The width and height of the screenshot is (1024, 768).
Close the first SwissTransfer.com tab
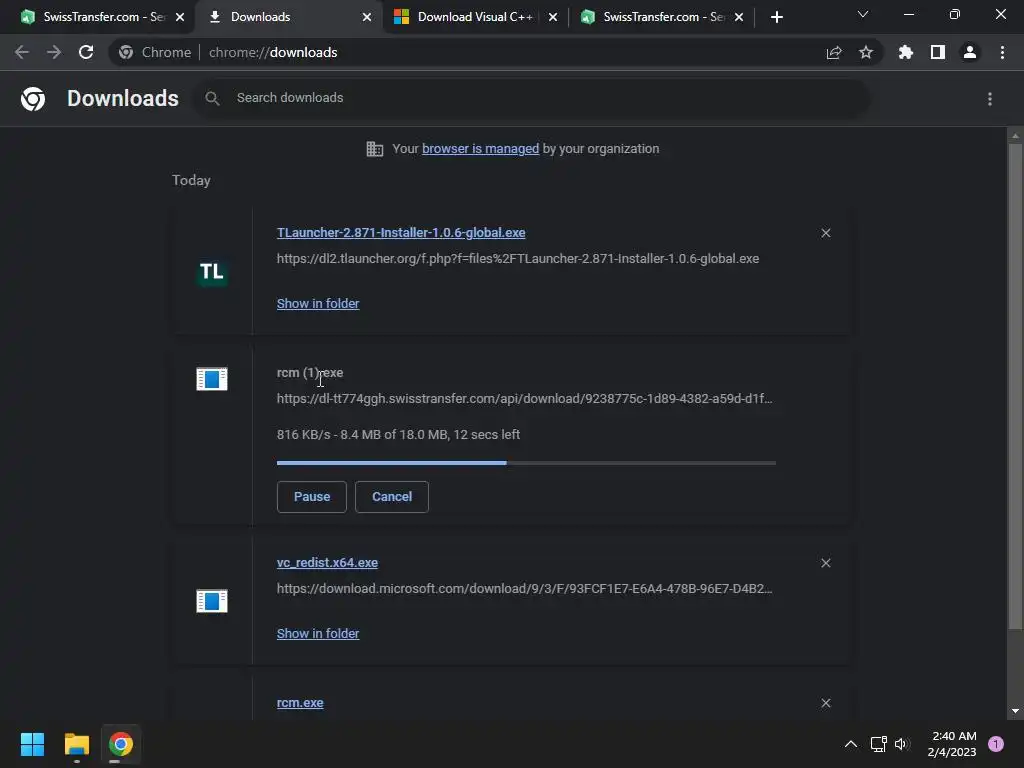point(180,17)
